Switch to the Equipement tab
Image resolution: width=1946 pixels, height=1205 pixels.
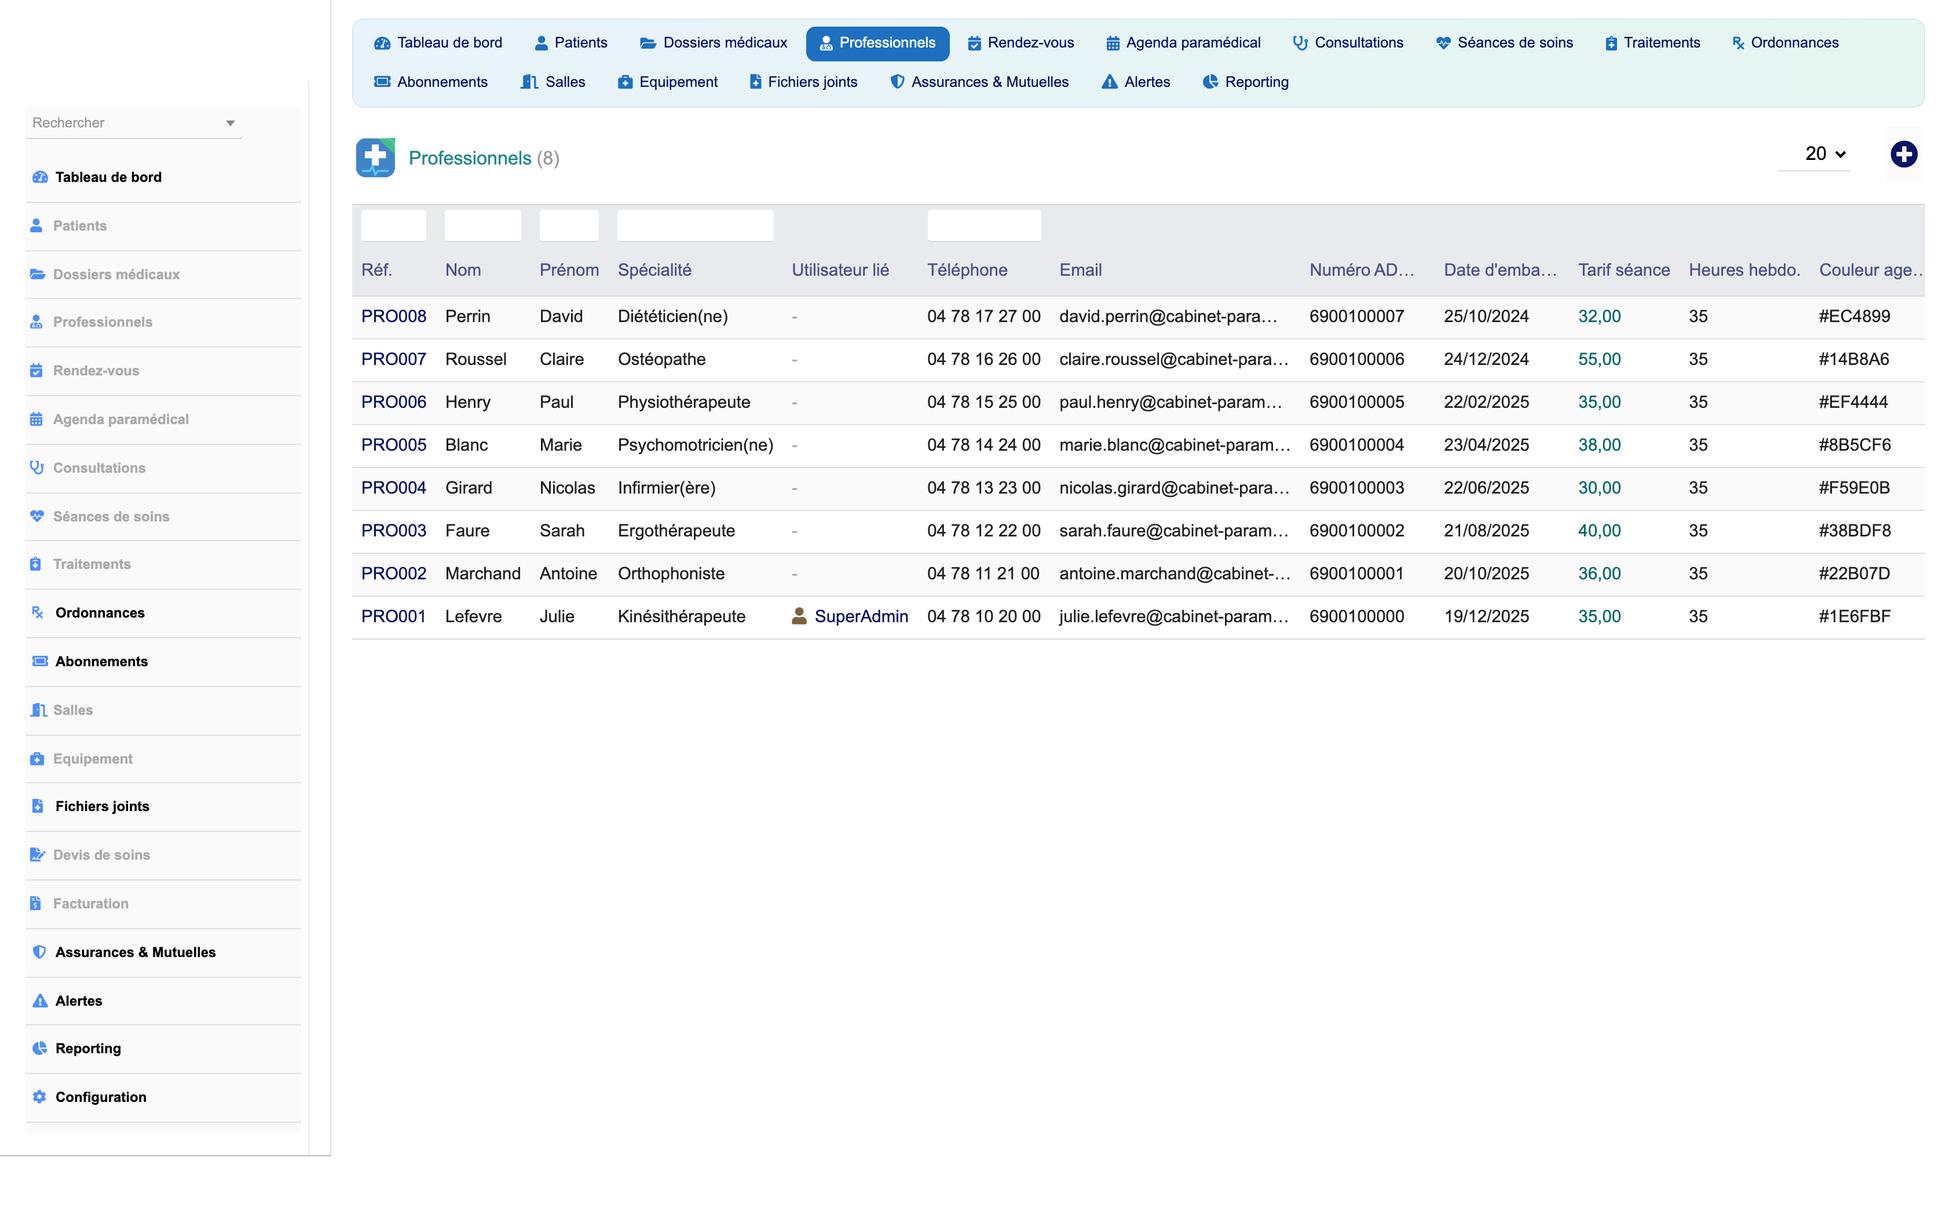coord(668,82)
